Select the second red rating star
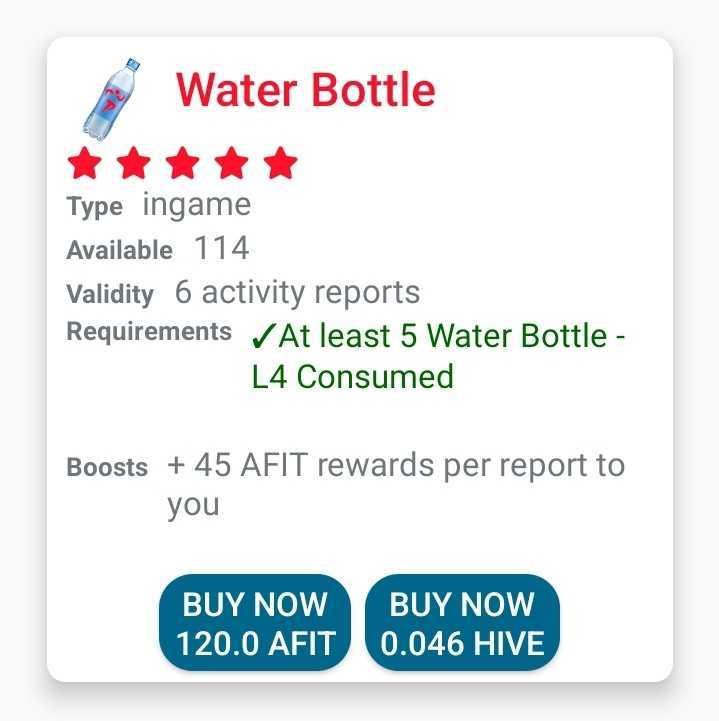 coord(134,162)
